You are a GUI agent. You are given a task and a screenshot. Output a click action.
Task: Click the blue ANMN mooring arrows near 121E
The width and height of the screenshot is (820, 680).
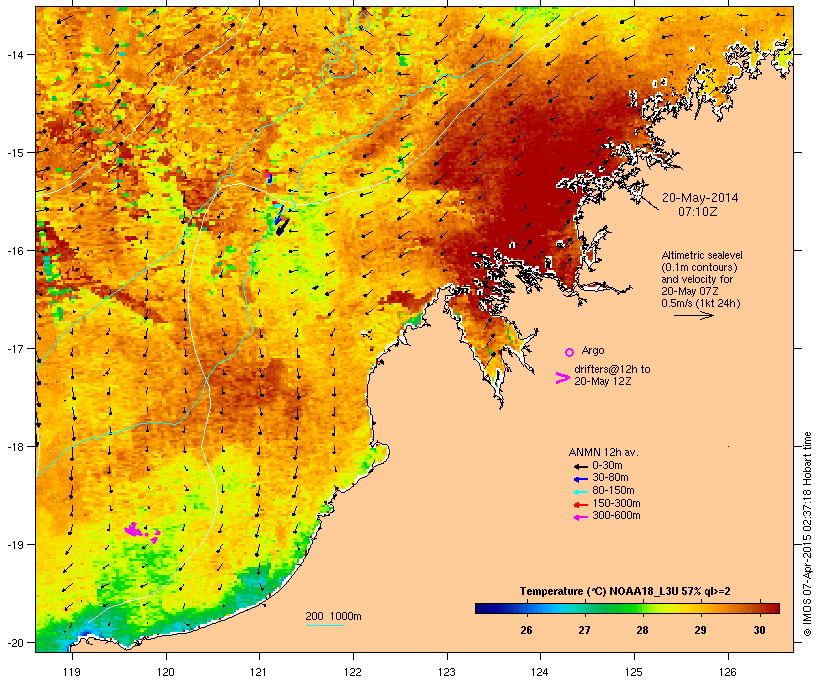point(281,220)
